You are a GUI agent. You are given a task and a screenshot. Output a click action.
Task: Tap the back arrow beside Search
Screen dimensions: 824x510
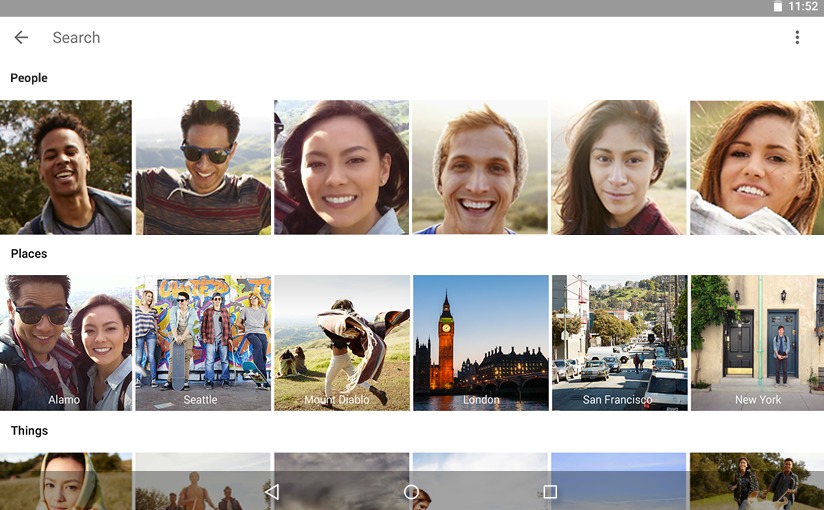click(x=21, y=38)
